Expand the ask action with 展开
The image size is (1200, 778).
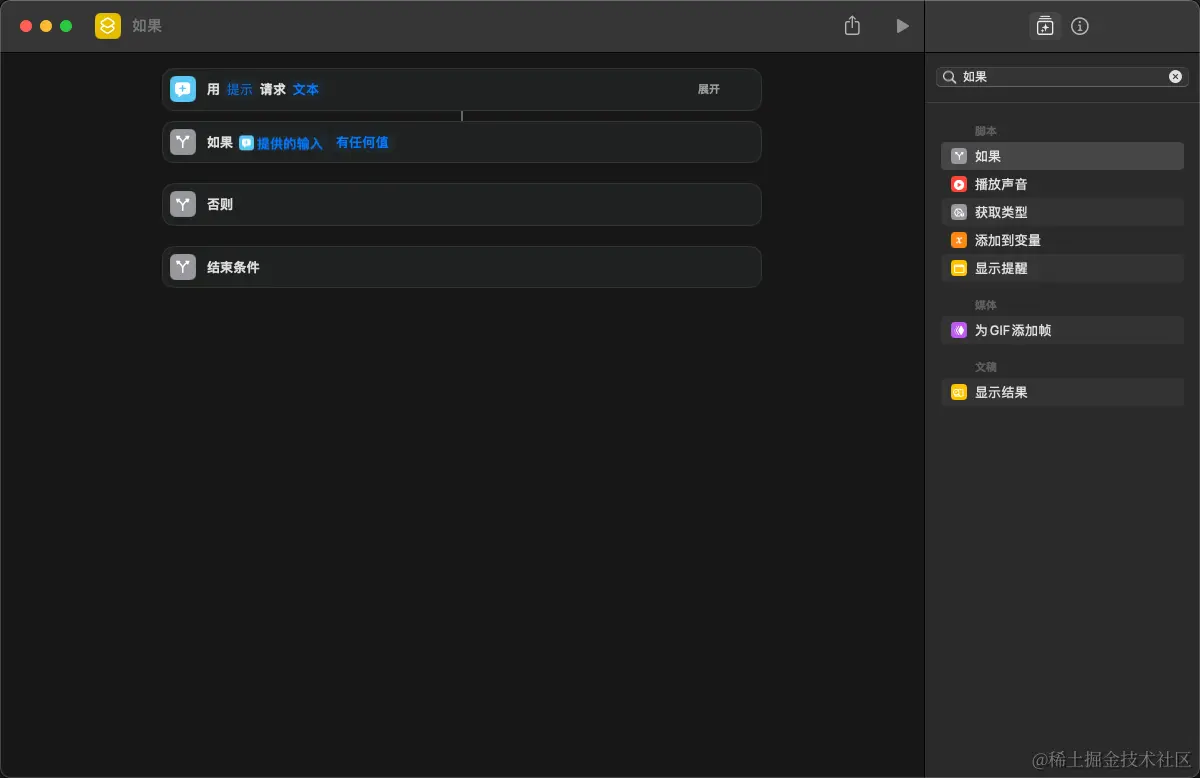pos(709,89)
